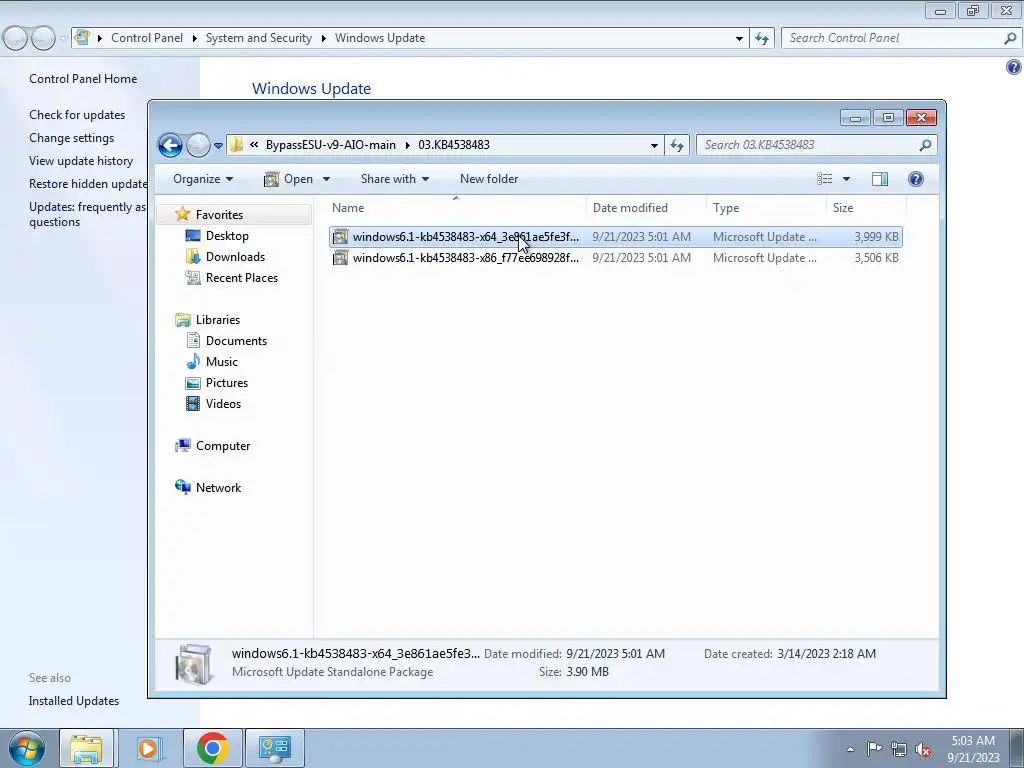Click the muted volume tray icon
The image size is (1024, 768).
point(923,749)
